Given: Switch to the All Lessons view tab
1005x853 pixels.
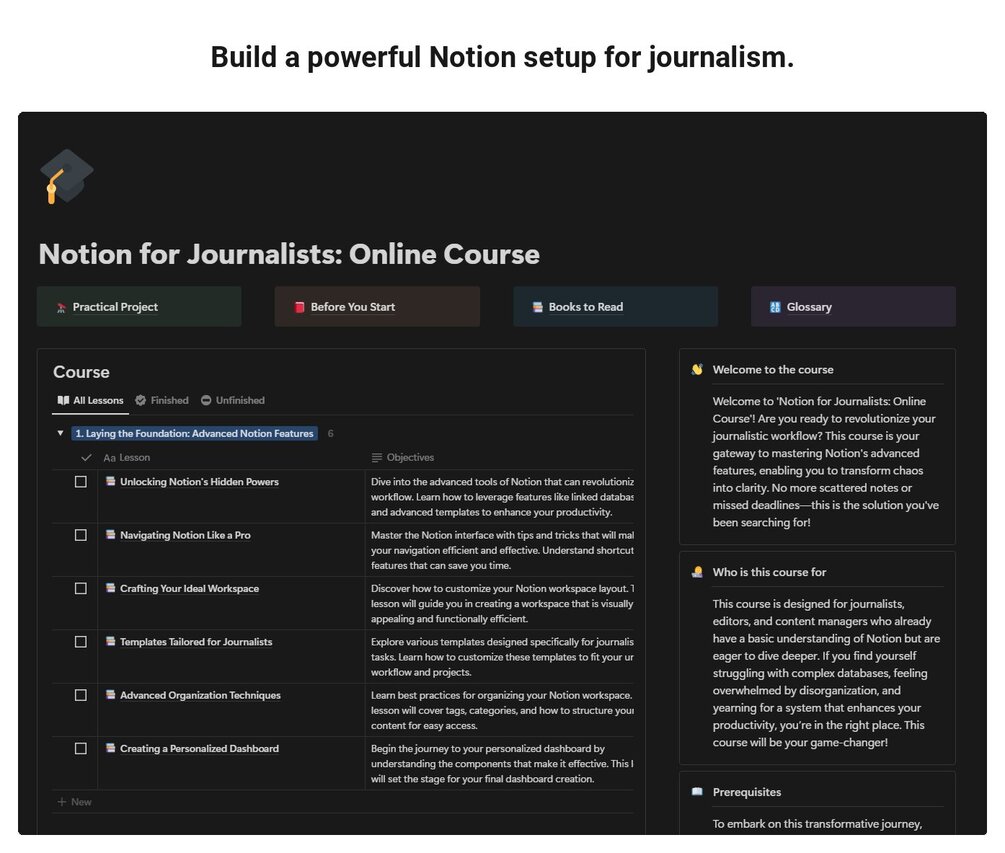Looking at the screenshot, I should (90, 401).
